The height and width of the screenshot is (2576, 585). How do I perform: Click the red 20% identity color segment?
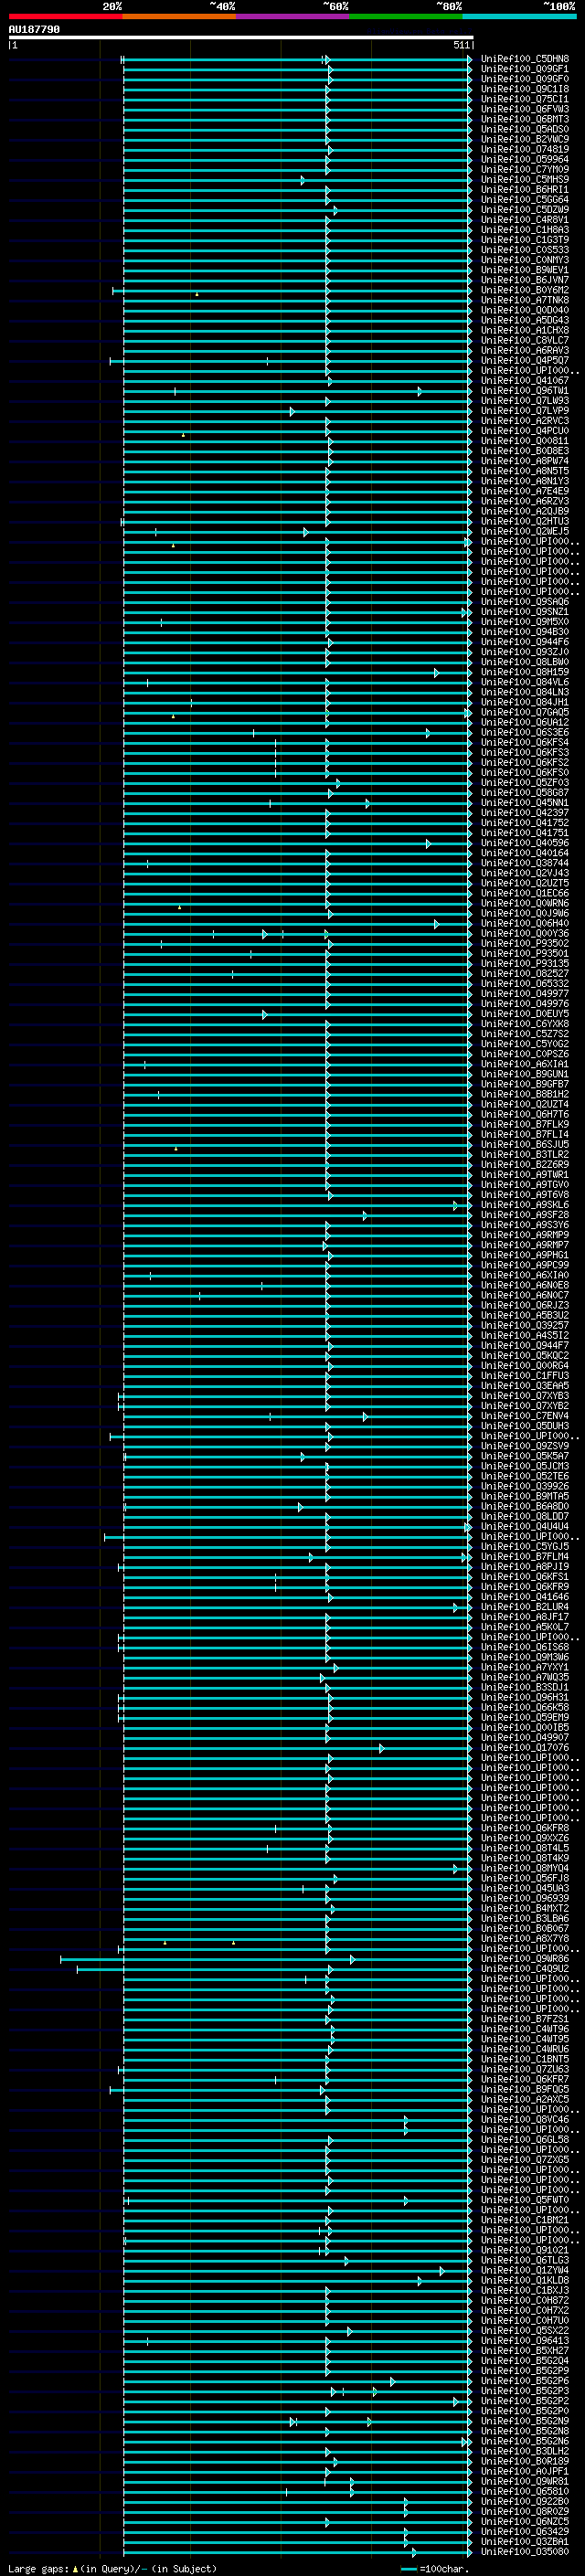pyautogui.click(x=65, y=16)
